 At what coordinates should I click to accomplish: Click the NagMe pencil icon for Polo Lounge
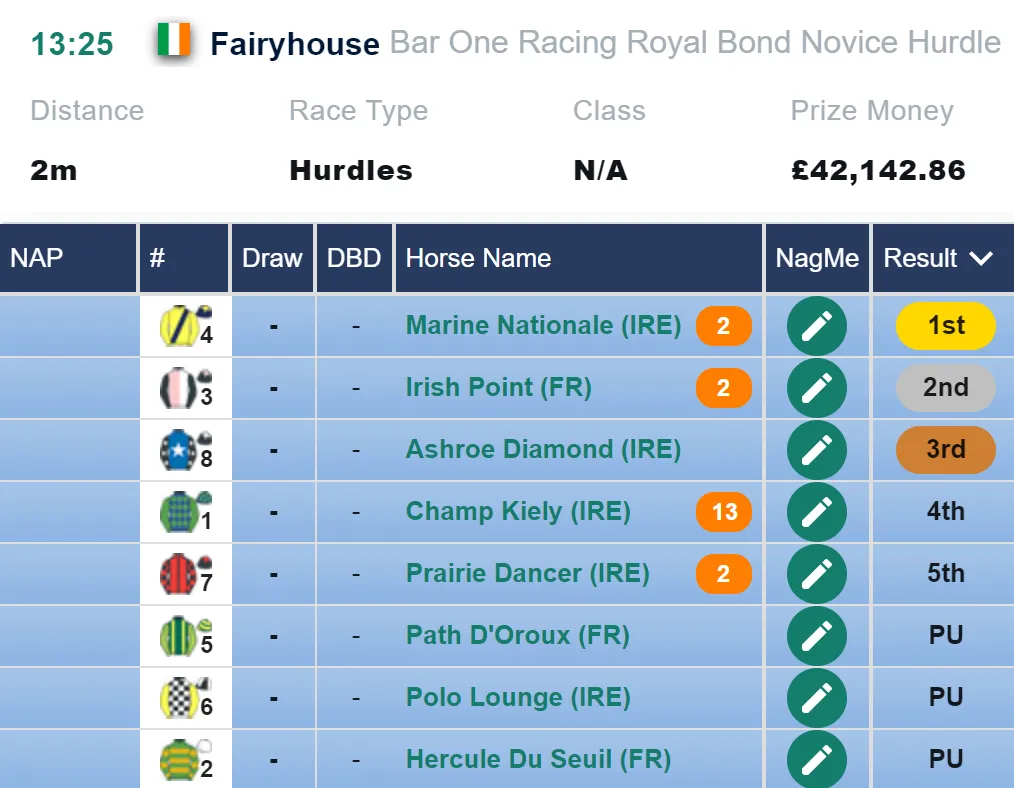[817, 698]
